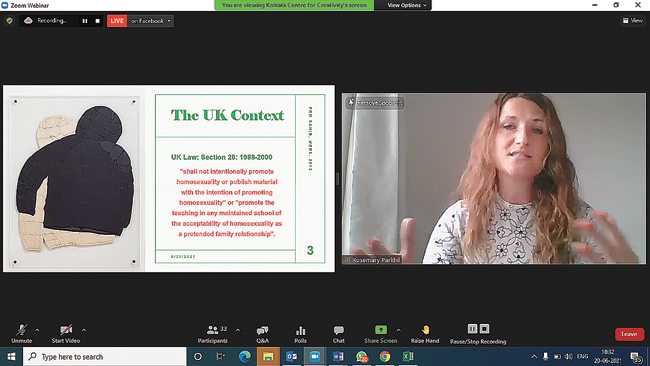Launch Microsoft Edge from the taskbar
The image size is (650, 366).
coord(245,356)
